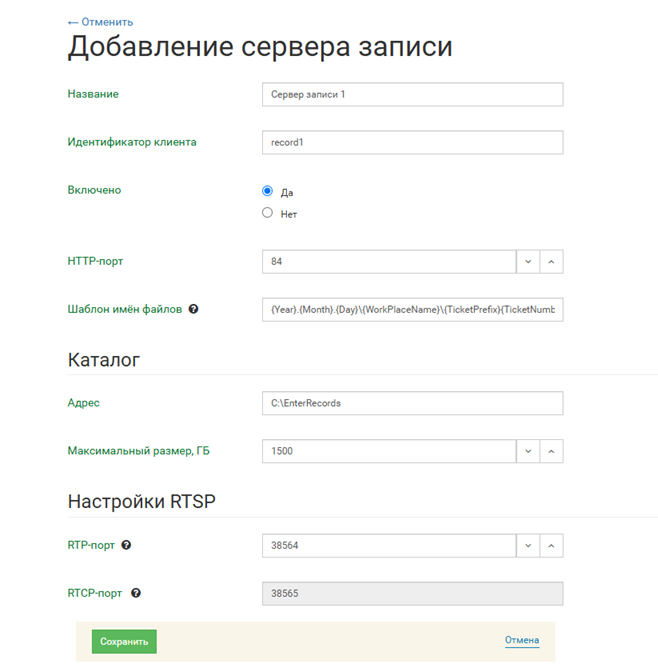Image resolution: width=658 pixels, height=668 pixels.
Task: Click the Настройки RTSP section heading
Action: tap(141, 501)
